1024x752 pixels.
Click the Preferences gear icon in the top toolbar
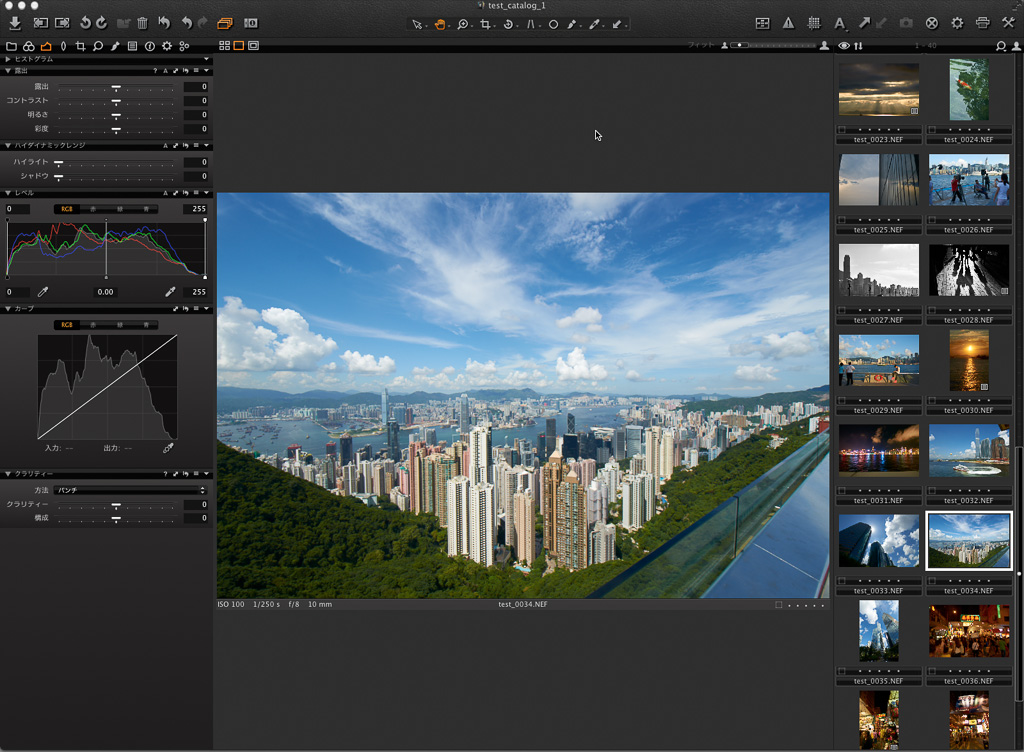click(x=957, y=23)
